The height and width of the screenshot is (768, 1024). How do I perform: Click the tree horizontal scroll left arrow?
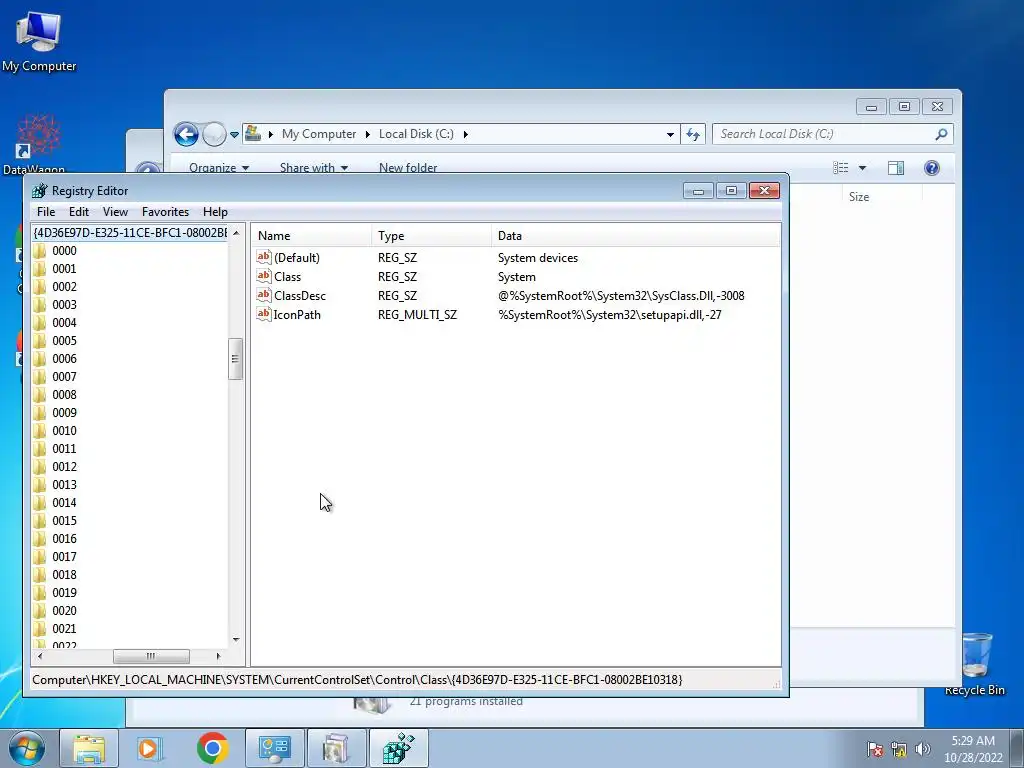coord(40,656)
